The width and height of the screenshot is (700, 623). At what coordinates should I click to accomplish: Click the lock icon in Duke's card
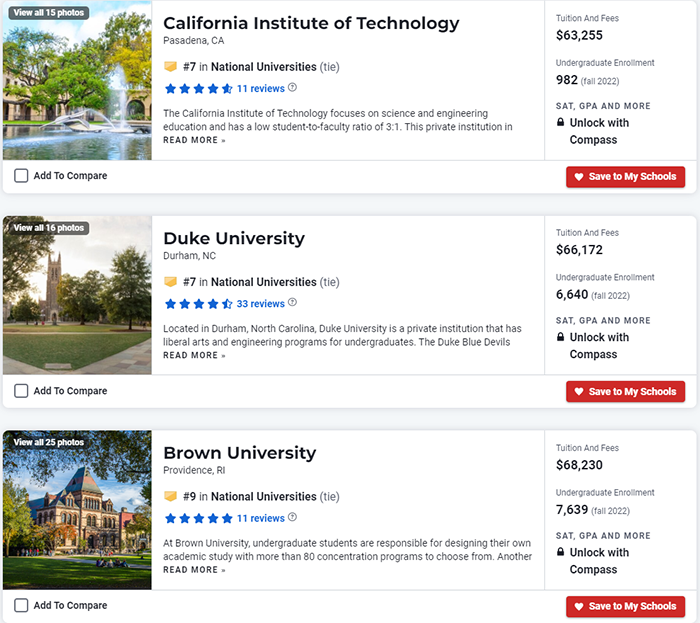561,338
